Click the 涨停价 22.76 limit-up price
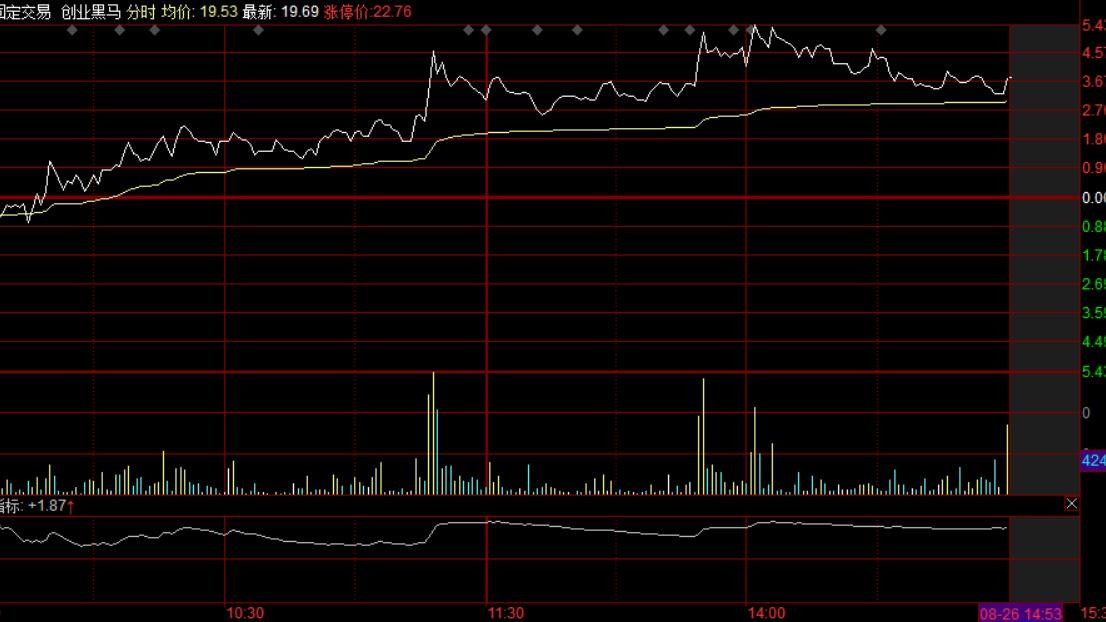This screenshot has width=1106, height=622. [x=367, y=11]
